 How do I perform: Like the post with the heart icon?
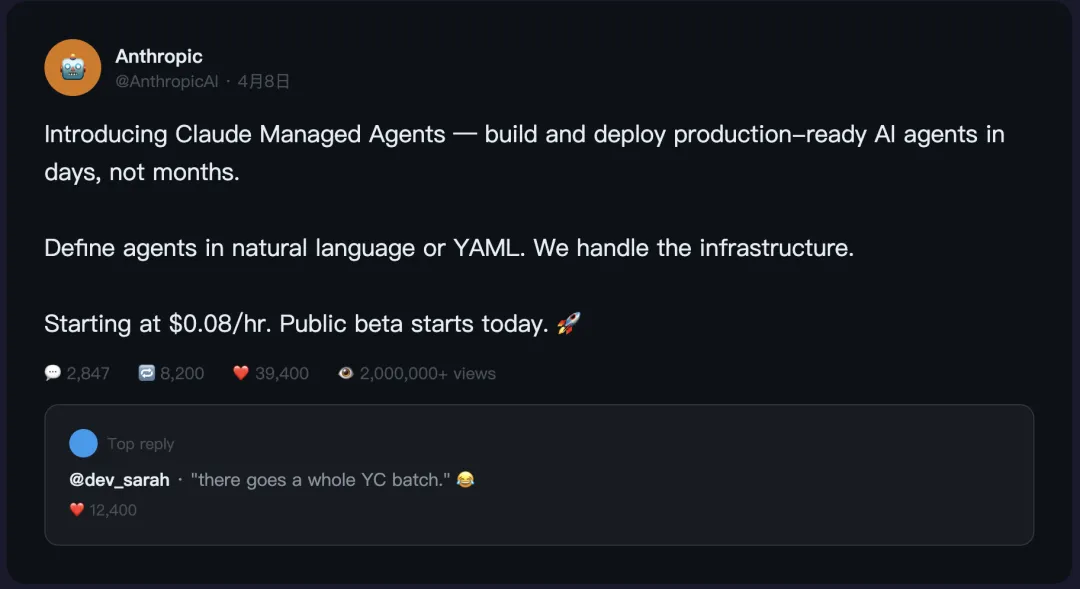tap(240, 373)
